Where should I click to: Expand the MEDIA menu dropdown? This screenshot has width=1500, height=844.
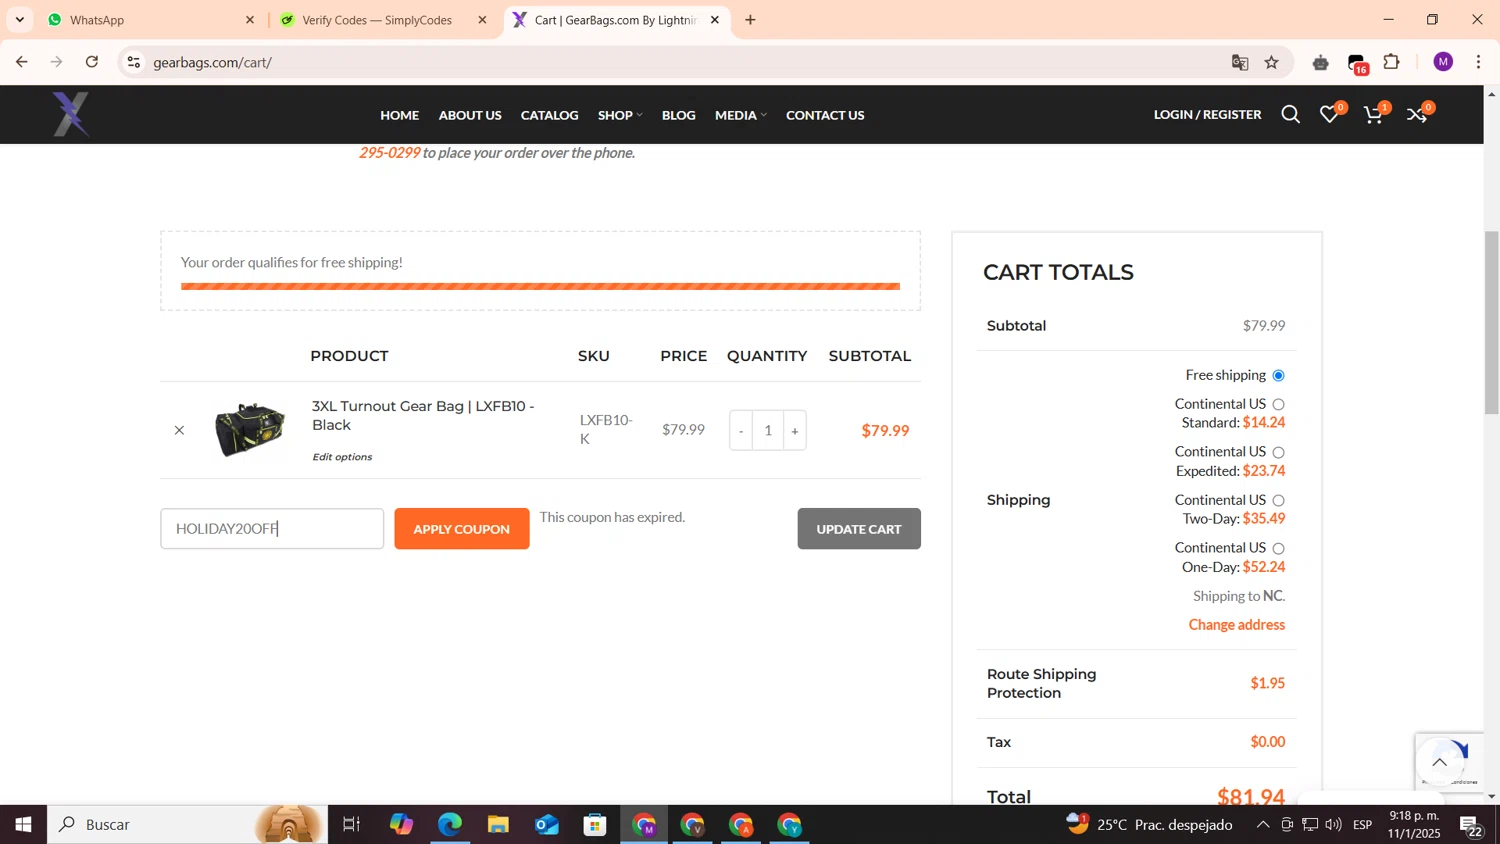click(741, 115)
